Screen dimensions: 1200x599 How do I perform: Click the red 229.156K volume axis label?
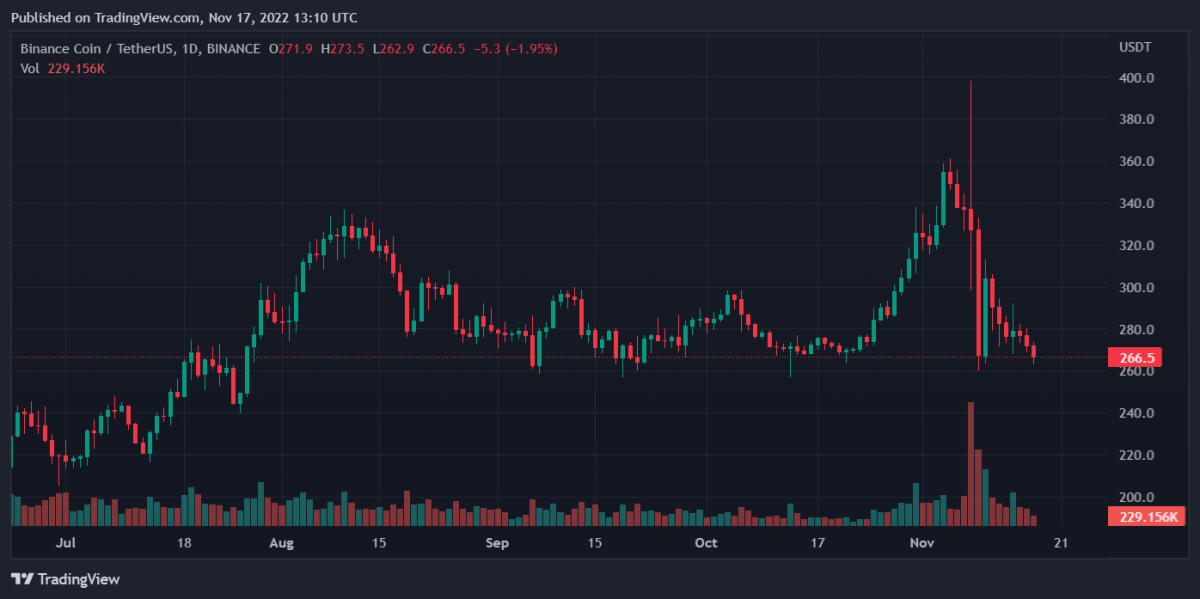(1145, 517)
